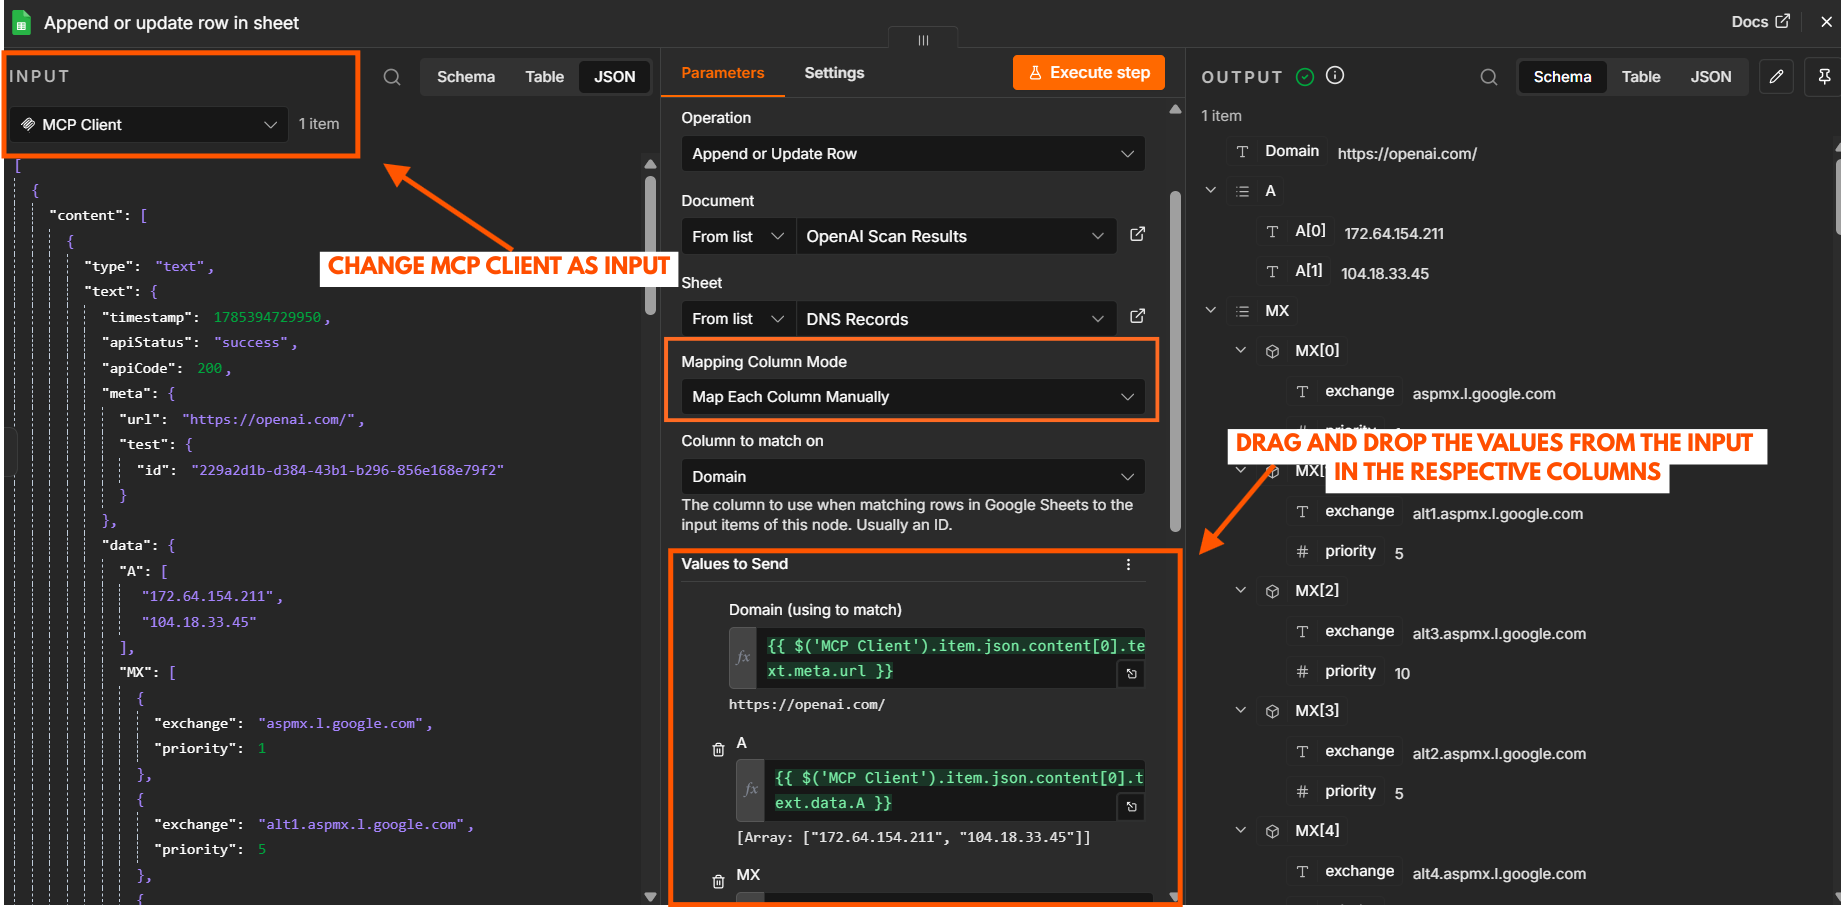Click the panel drag handle at top
1841x907 pixels.
923,40
